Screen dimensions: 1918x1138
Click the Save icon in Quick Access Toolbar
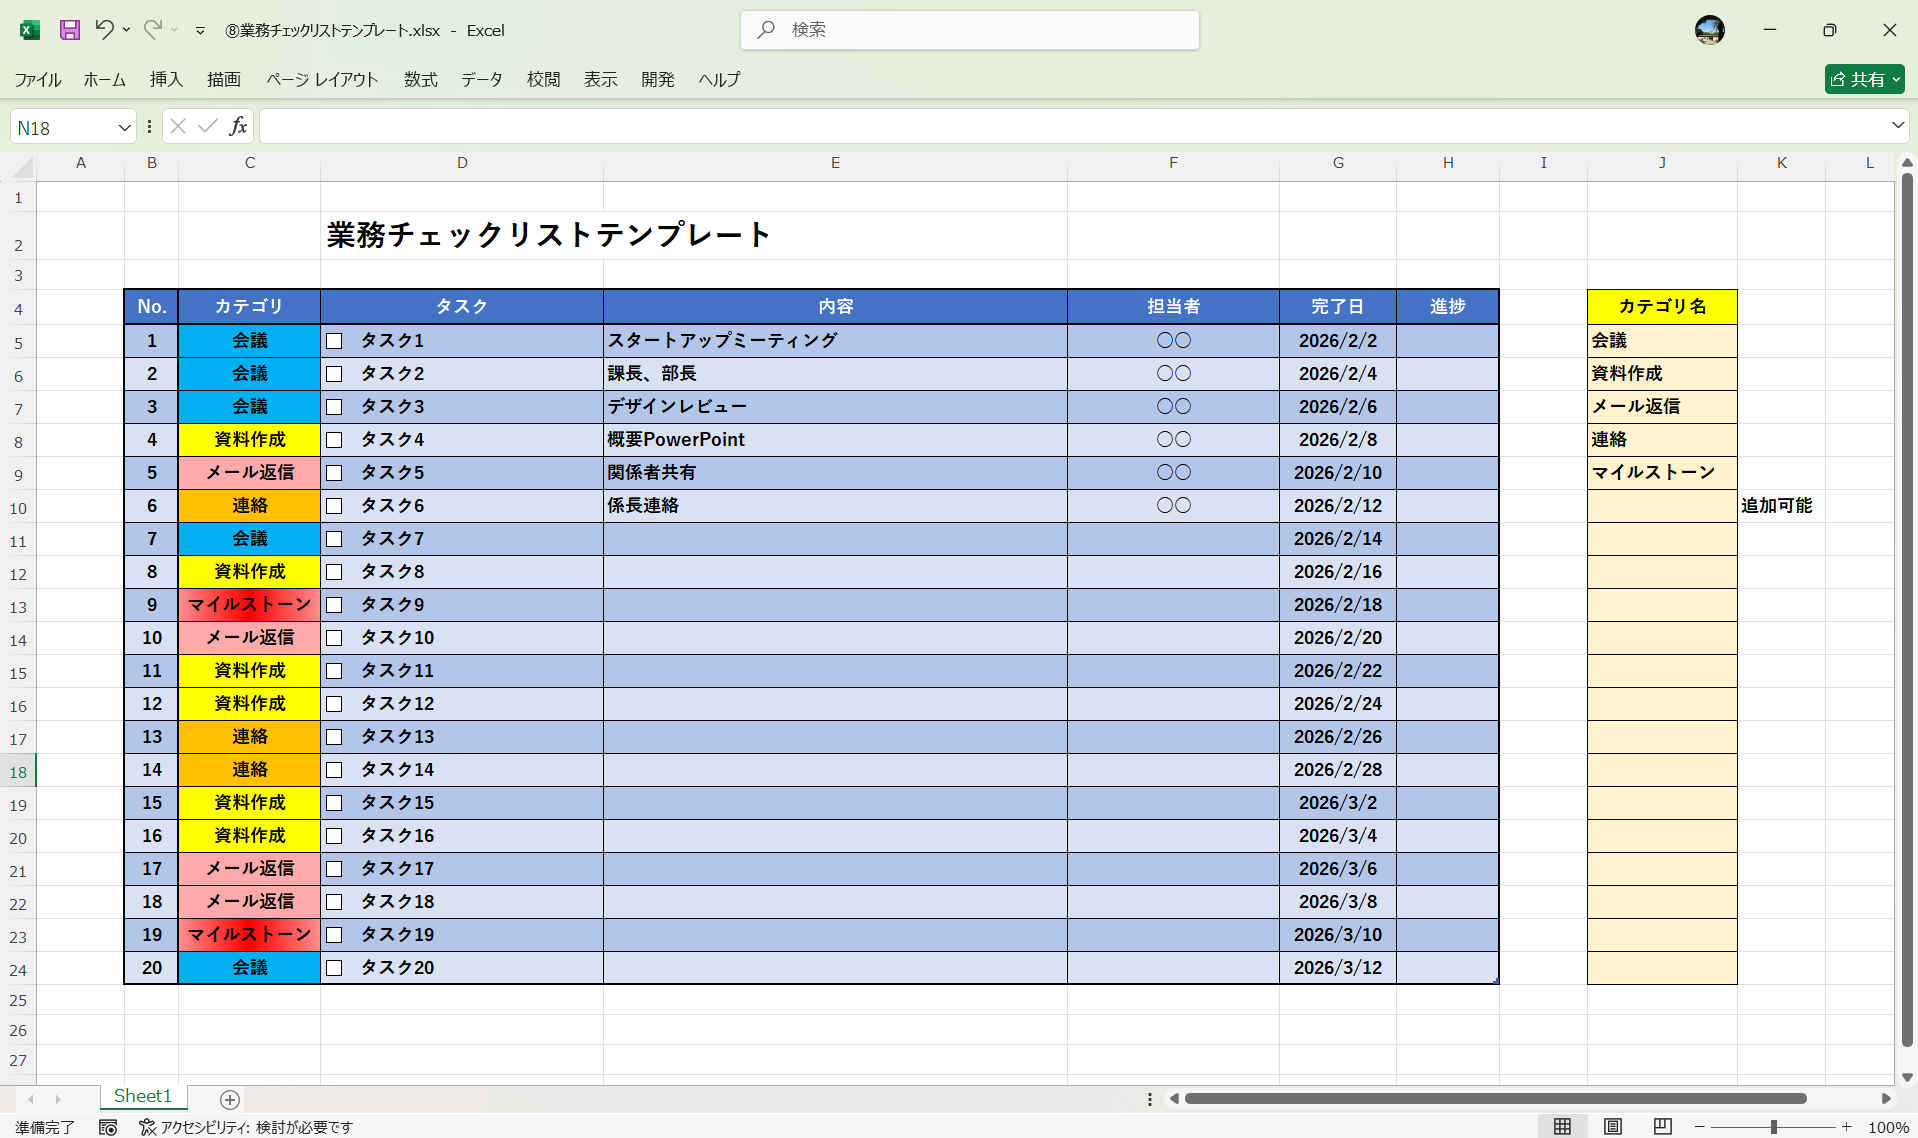pos(69,30)
